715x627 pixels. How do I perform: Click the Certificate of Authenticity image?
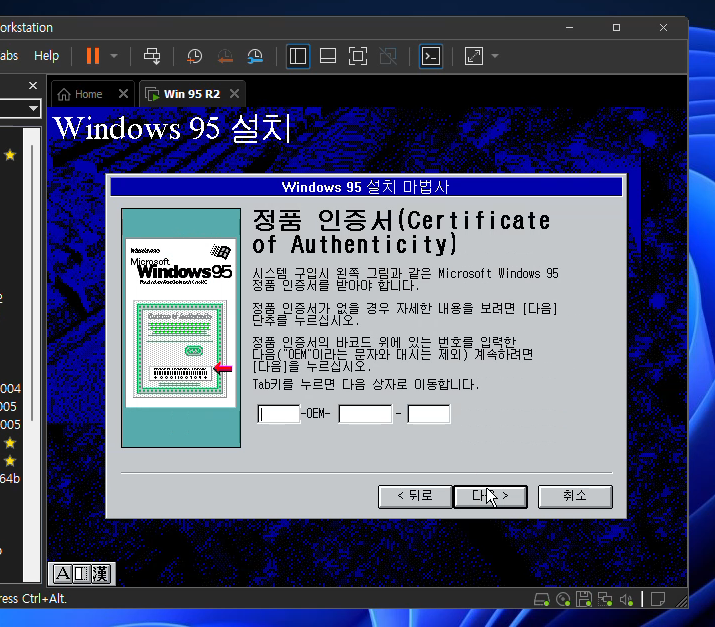181,327
